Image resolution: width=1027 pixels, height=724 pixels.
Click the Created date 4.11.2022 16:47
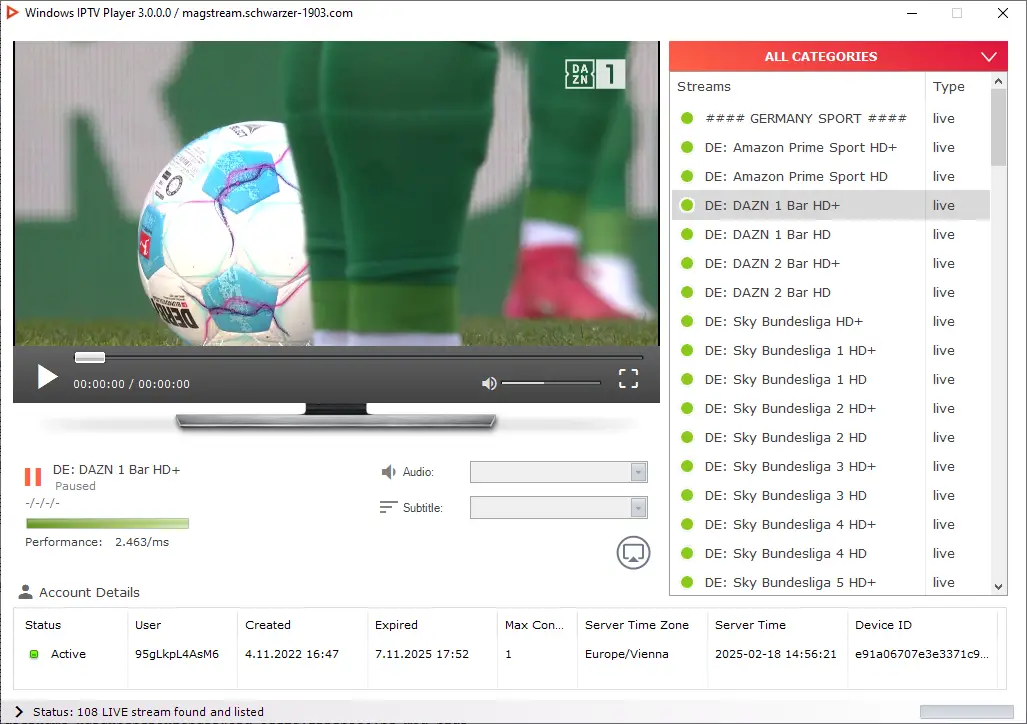[291, 654]
